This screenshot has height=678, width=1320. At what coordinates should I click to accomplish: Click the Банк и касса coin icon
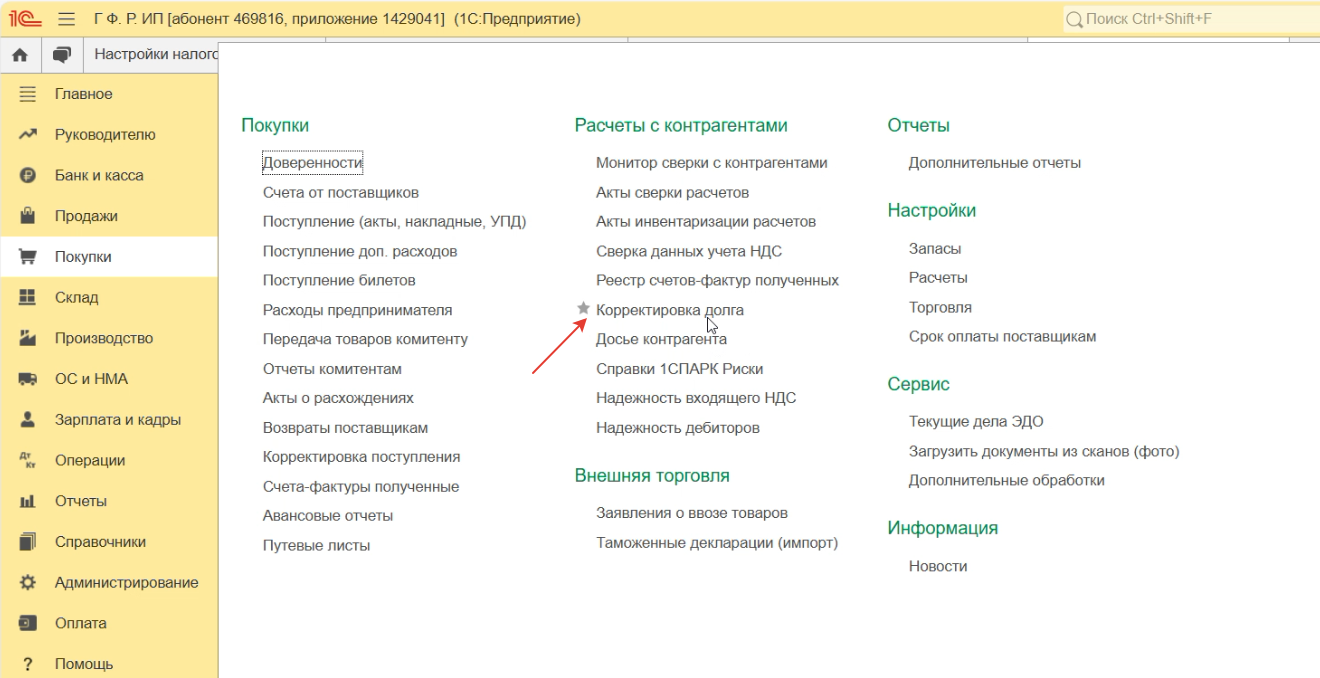[28, 175]
